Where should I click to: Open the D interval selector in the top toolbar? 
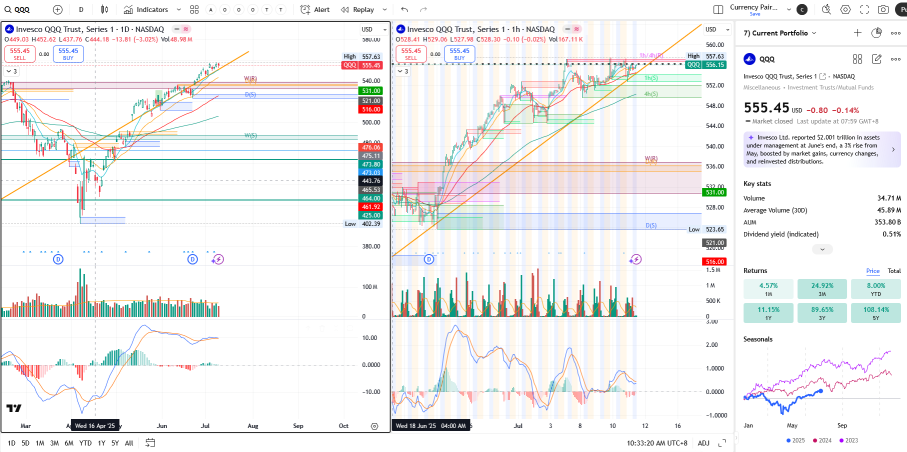pos(81,10)
